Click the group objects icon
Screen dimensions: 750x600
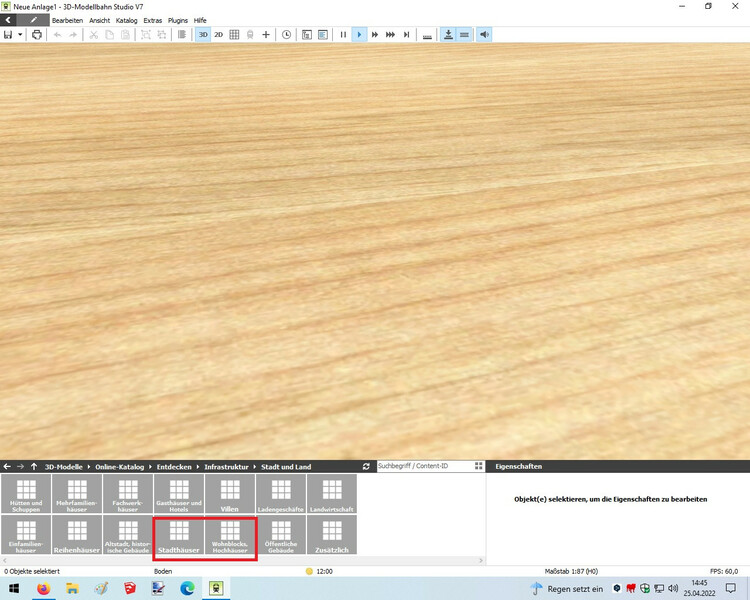point(146,34)
